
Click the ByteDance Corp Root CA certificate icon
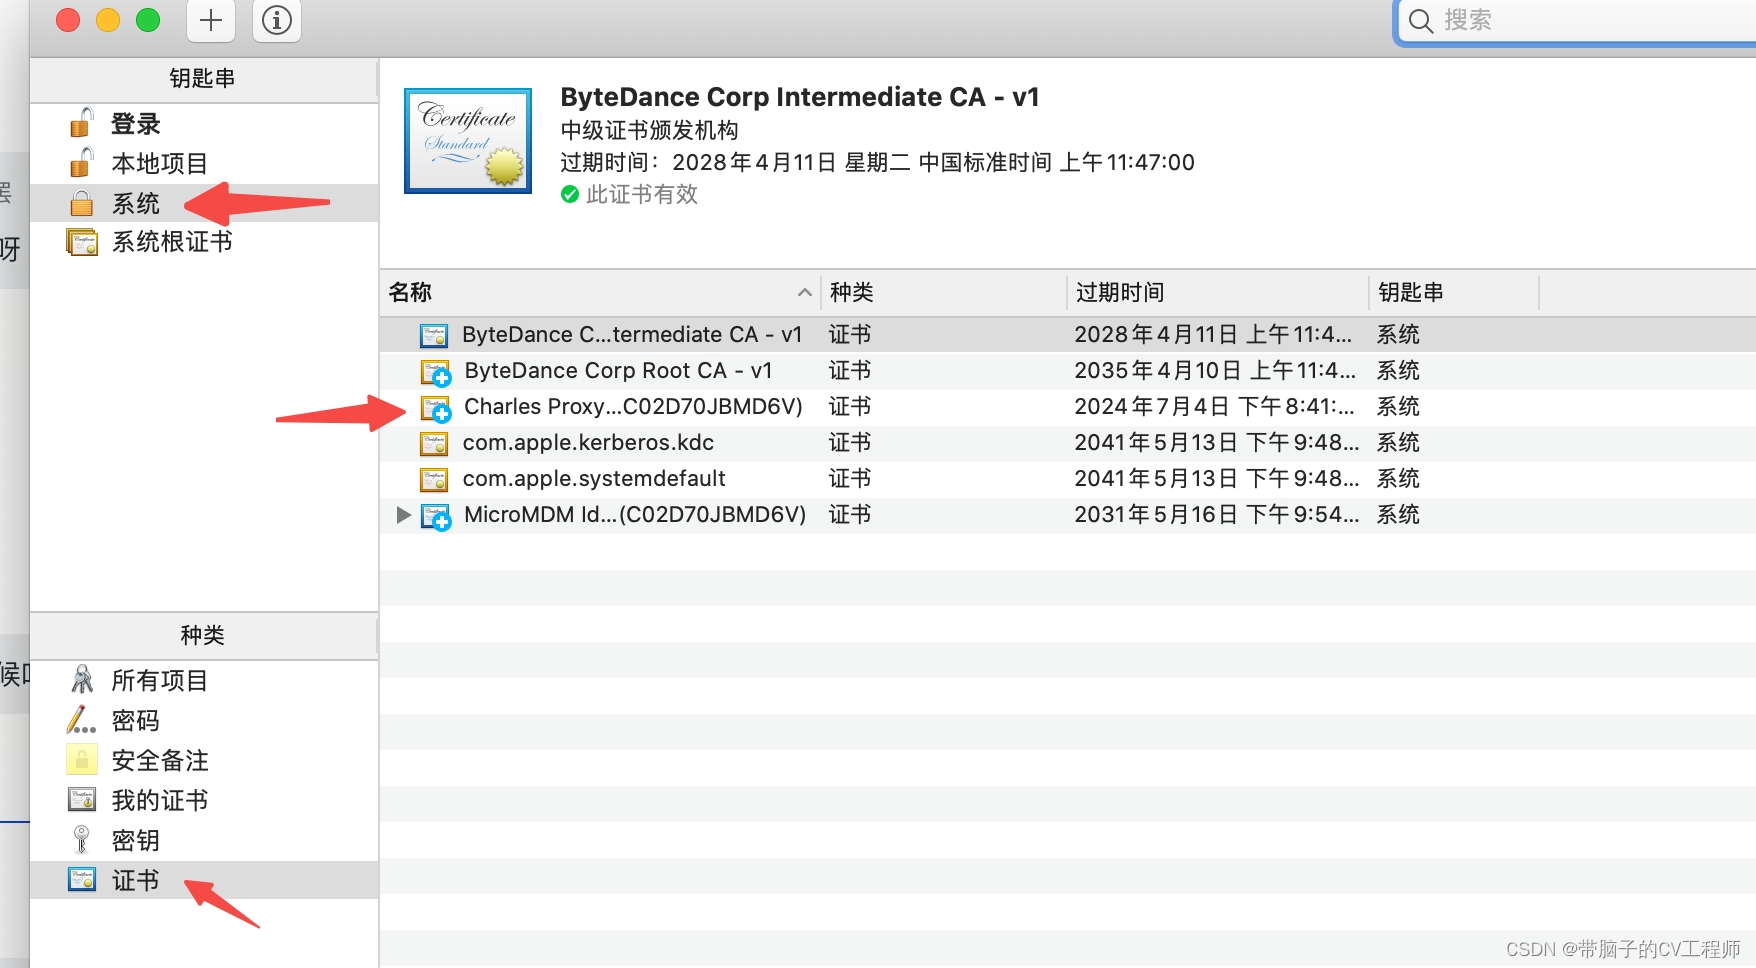pyautogui.click(x=435, y=372)
